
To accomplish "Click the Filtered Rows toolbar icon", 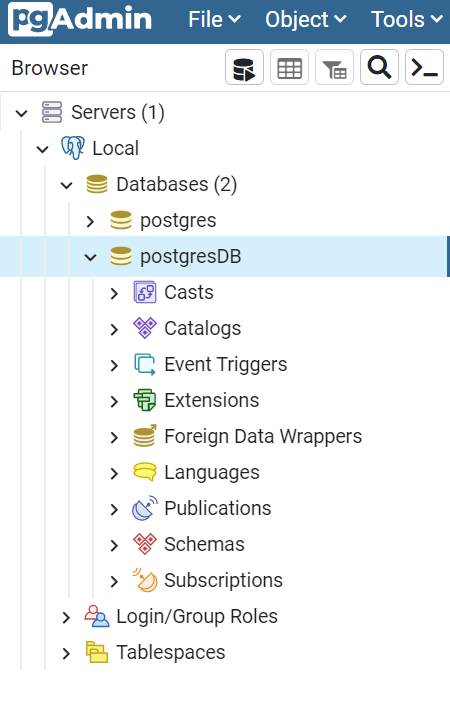I will (x=335, y=68).
